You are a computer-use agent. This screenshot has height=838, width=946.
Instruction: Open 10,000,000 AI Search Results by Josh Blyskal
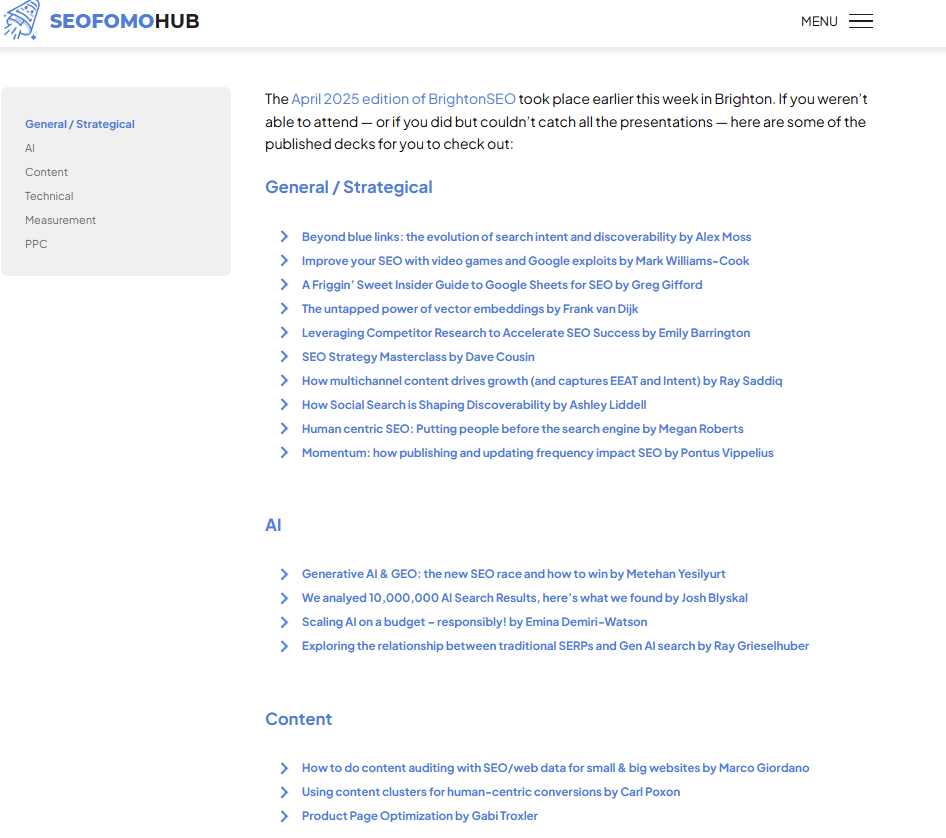click(524, 598)
